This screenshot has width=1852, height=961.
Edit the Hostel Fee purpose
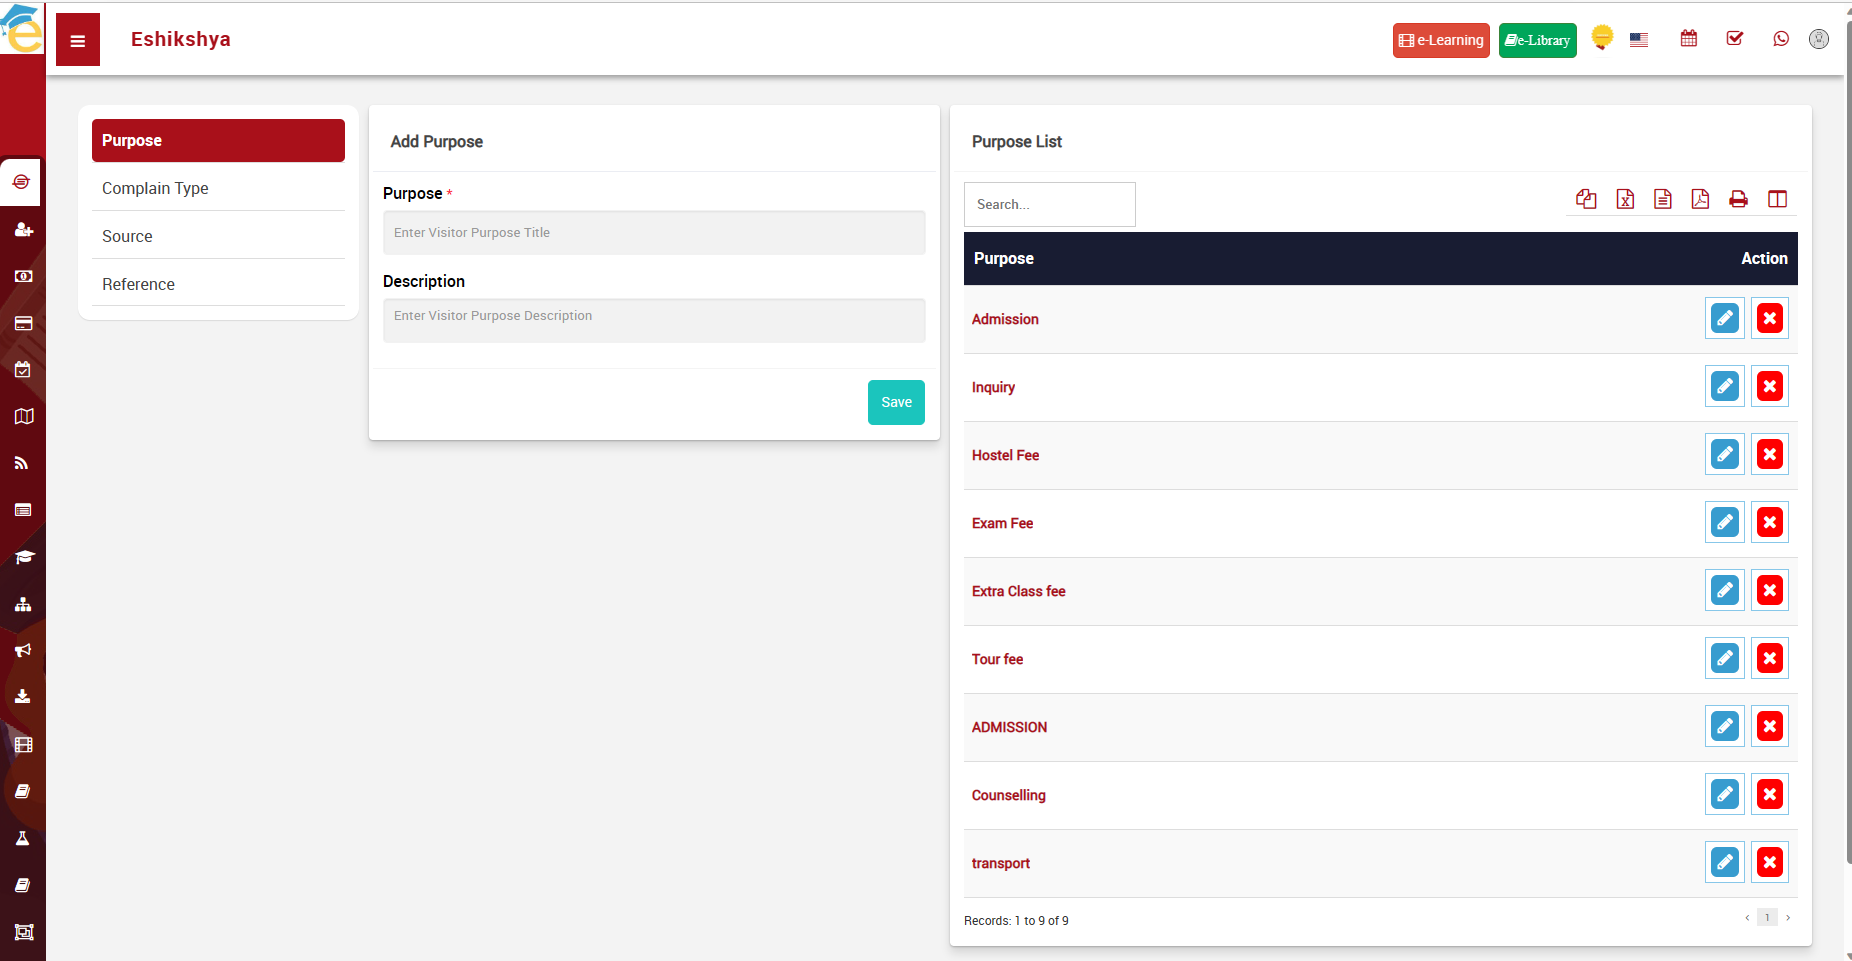1724,455
